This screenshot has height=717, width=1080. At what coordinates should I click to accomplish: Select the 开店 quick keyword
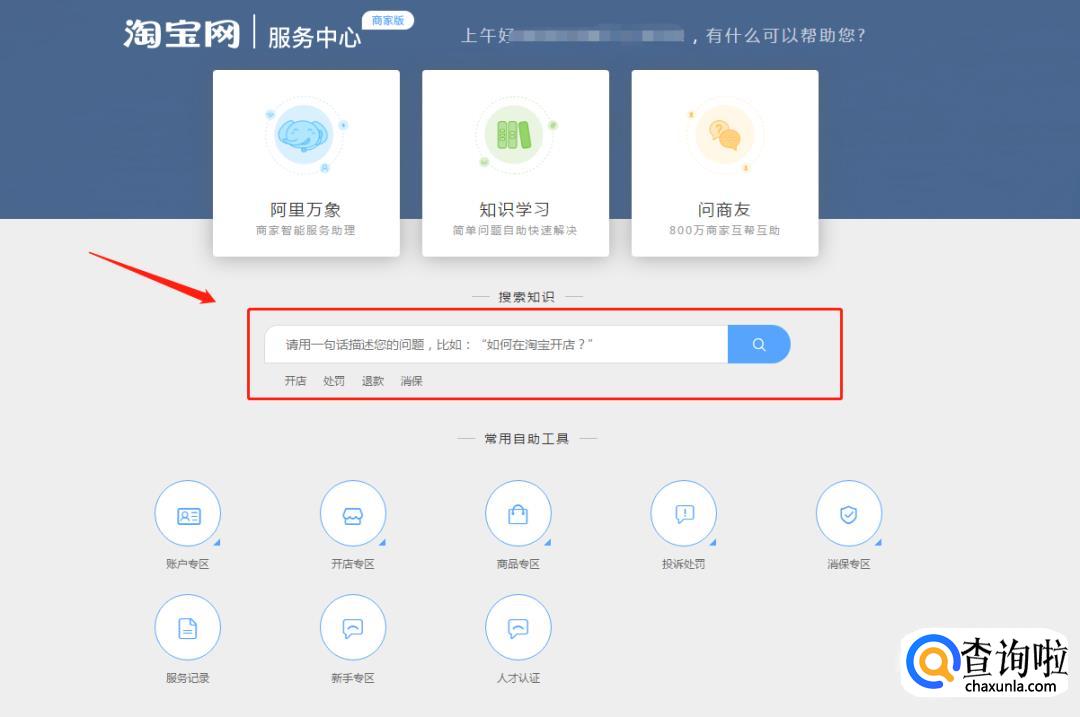[295, 381]
